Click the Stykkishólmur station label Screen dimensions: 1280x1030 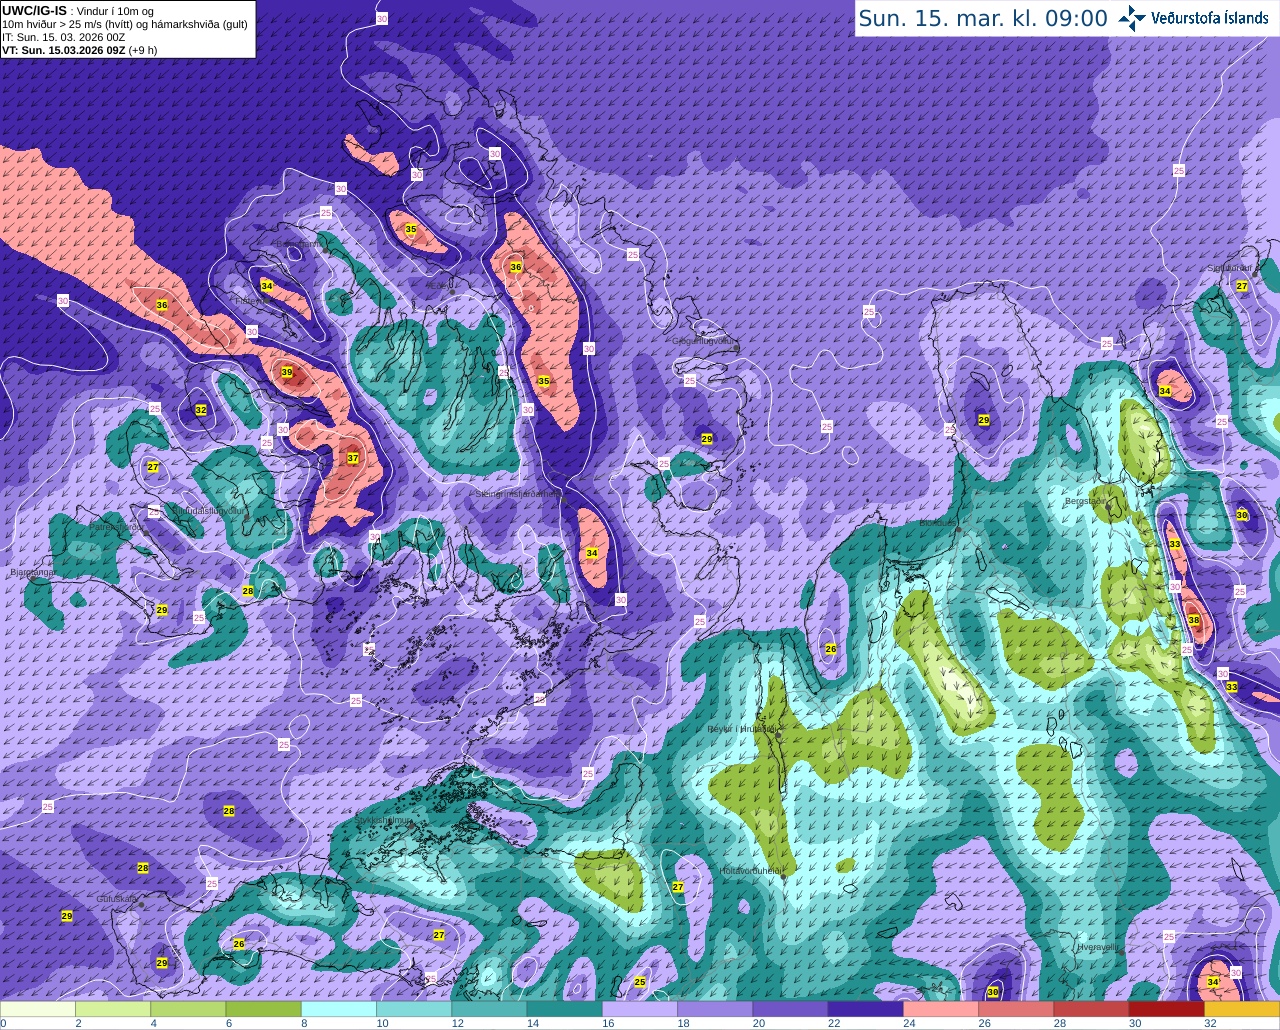coord(384,820)
